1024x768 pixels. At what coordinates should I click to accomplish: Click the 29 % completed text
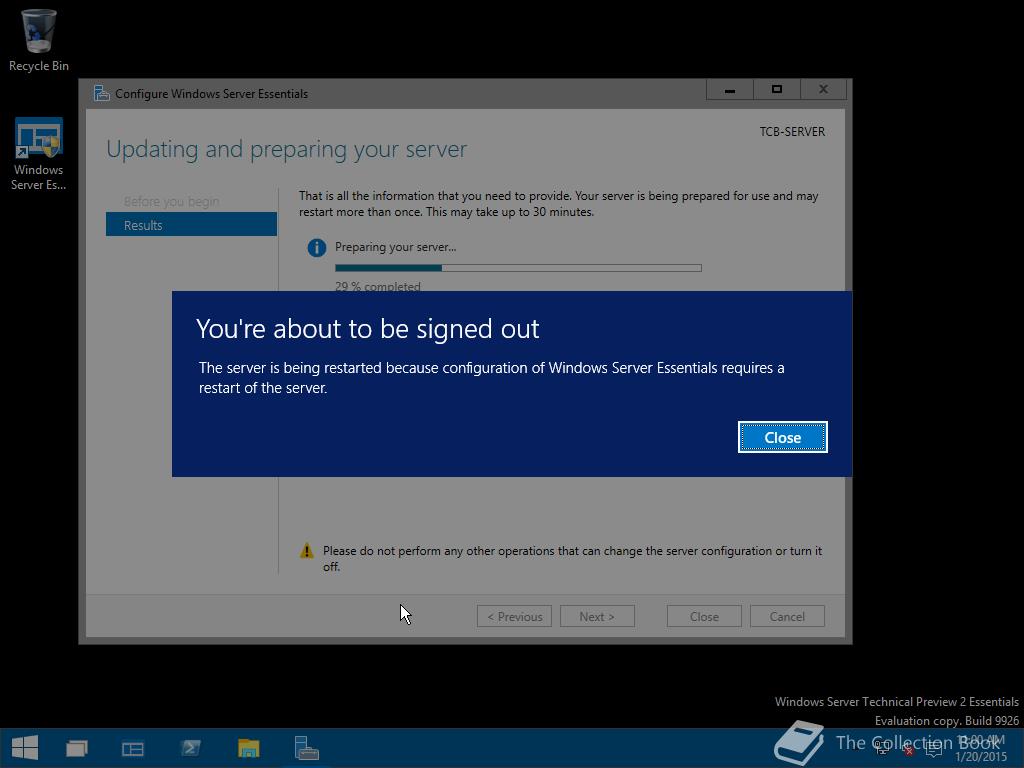[377, 285]
